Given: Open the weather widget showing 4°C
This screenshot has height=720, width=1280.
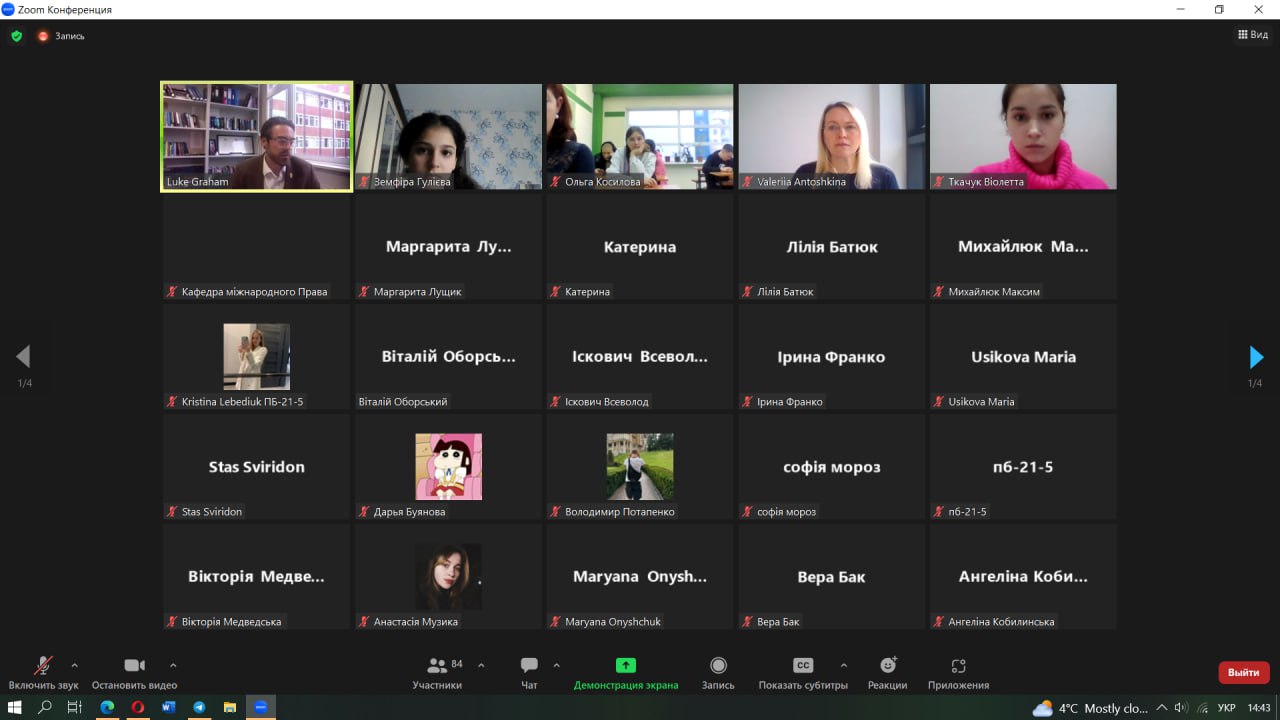Looking at the screenshot, I should coord(1089,708).
